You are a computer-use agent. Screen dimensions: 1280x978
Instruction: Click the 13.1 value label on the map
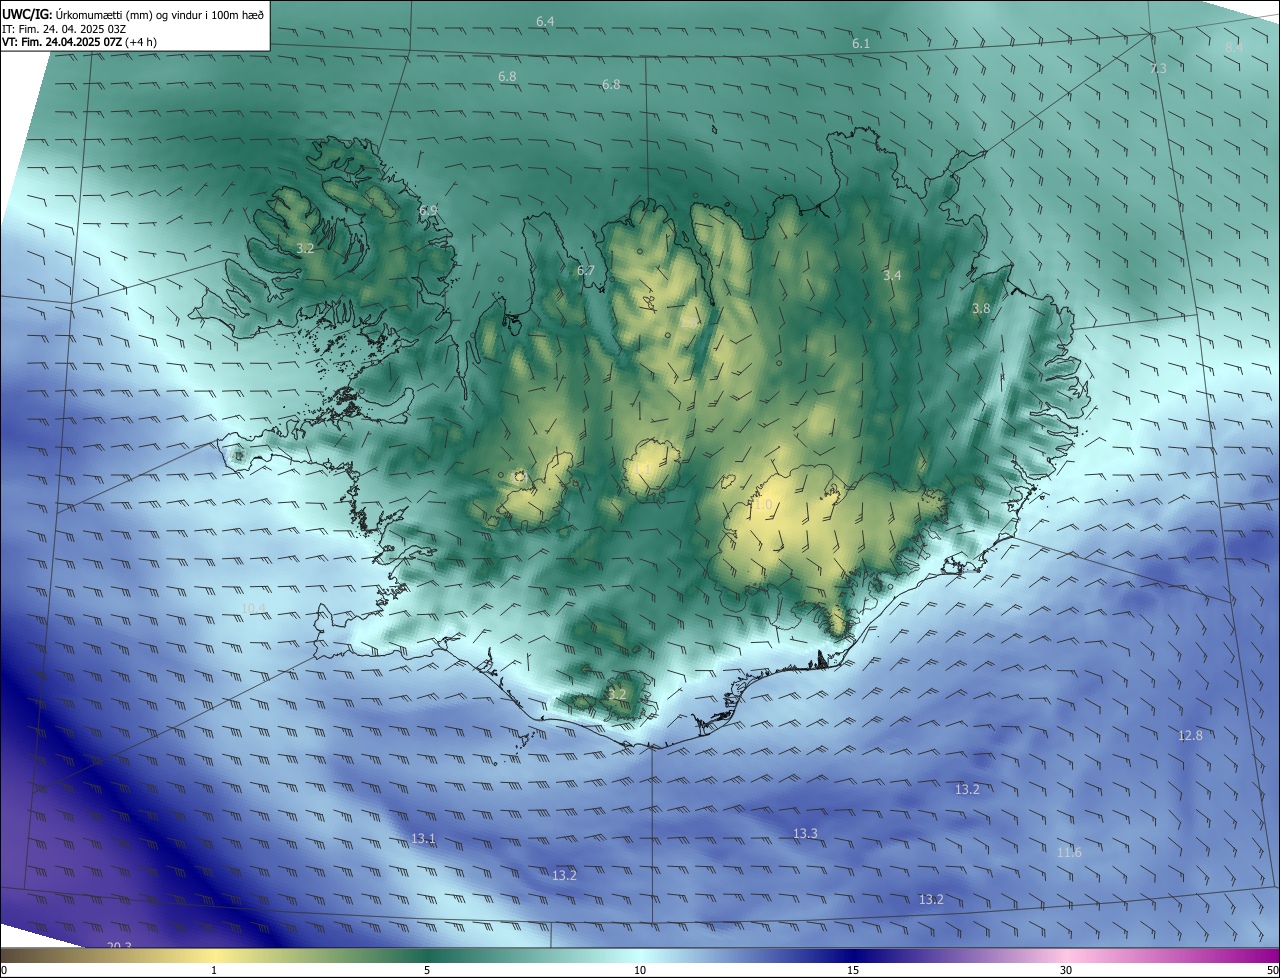pyautogui.click(x=423, y=838)
